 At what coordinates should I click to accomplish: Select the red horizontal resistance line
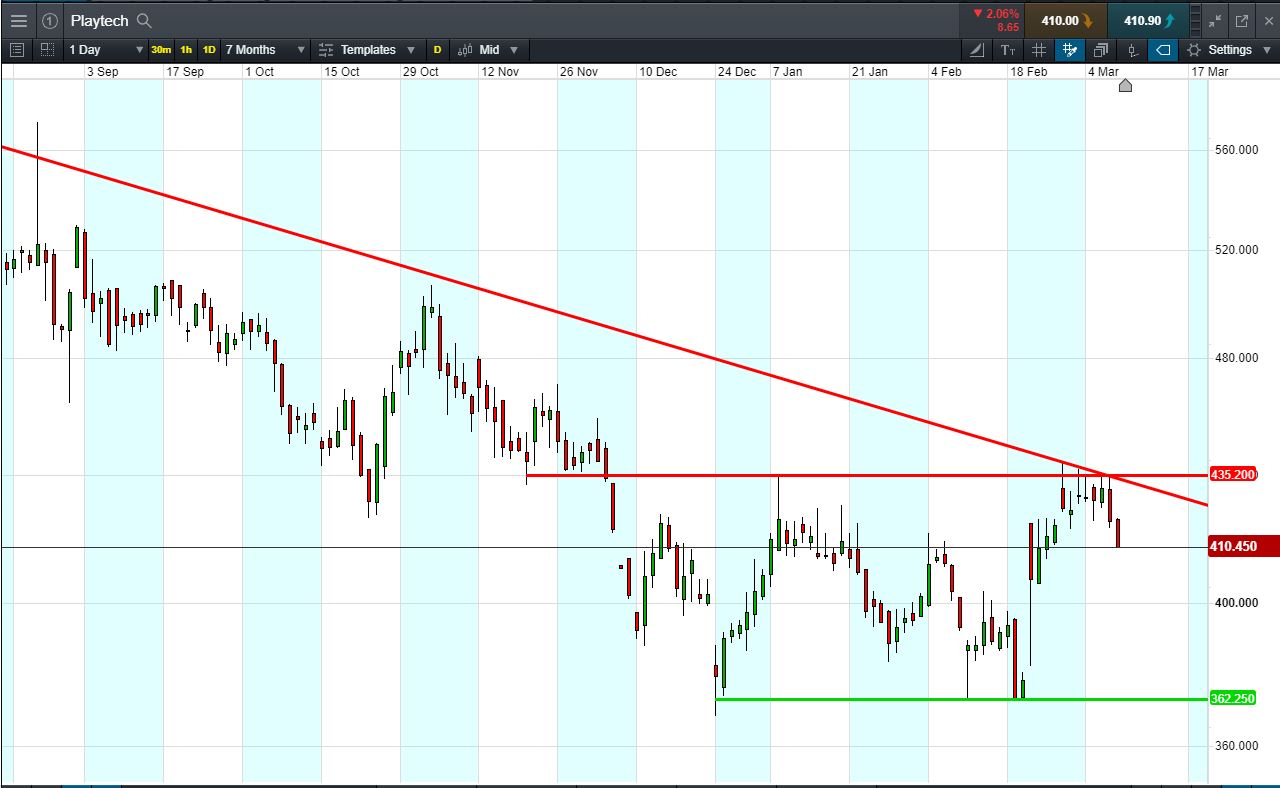[x=866, y=475]
